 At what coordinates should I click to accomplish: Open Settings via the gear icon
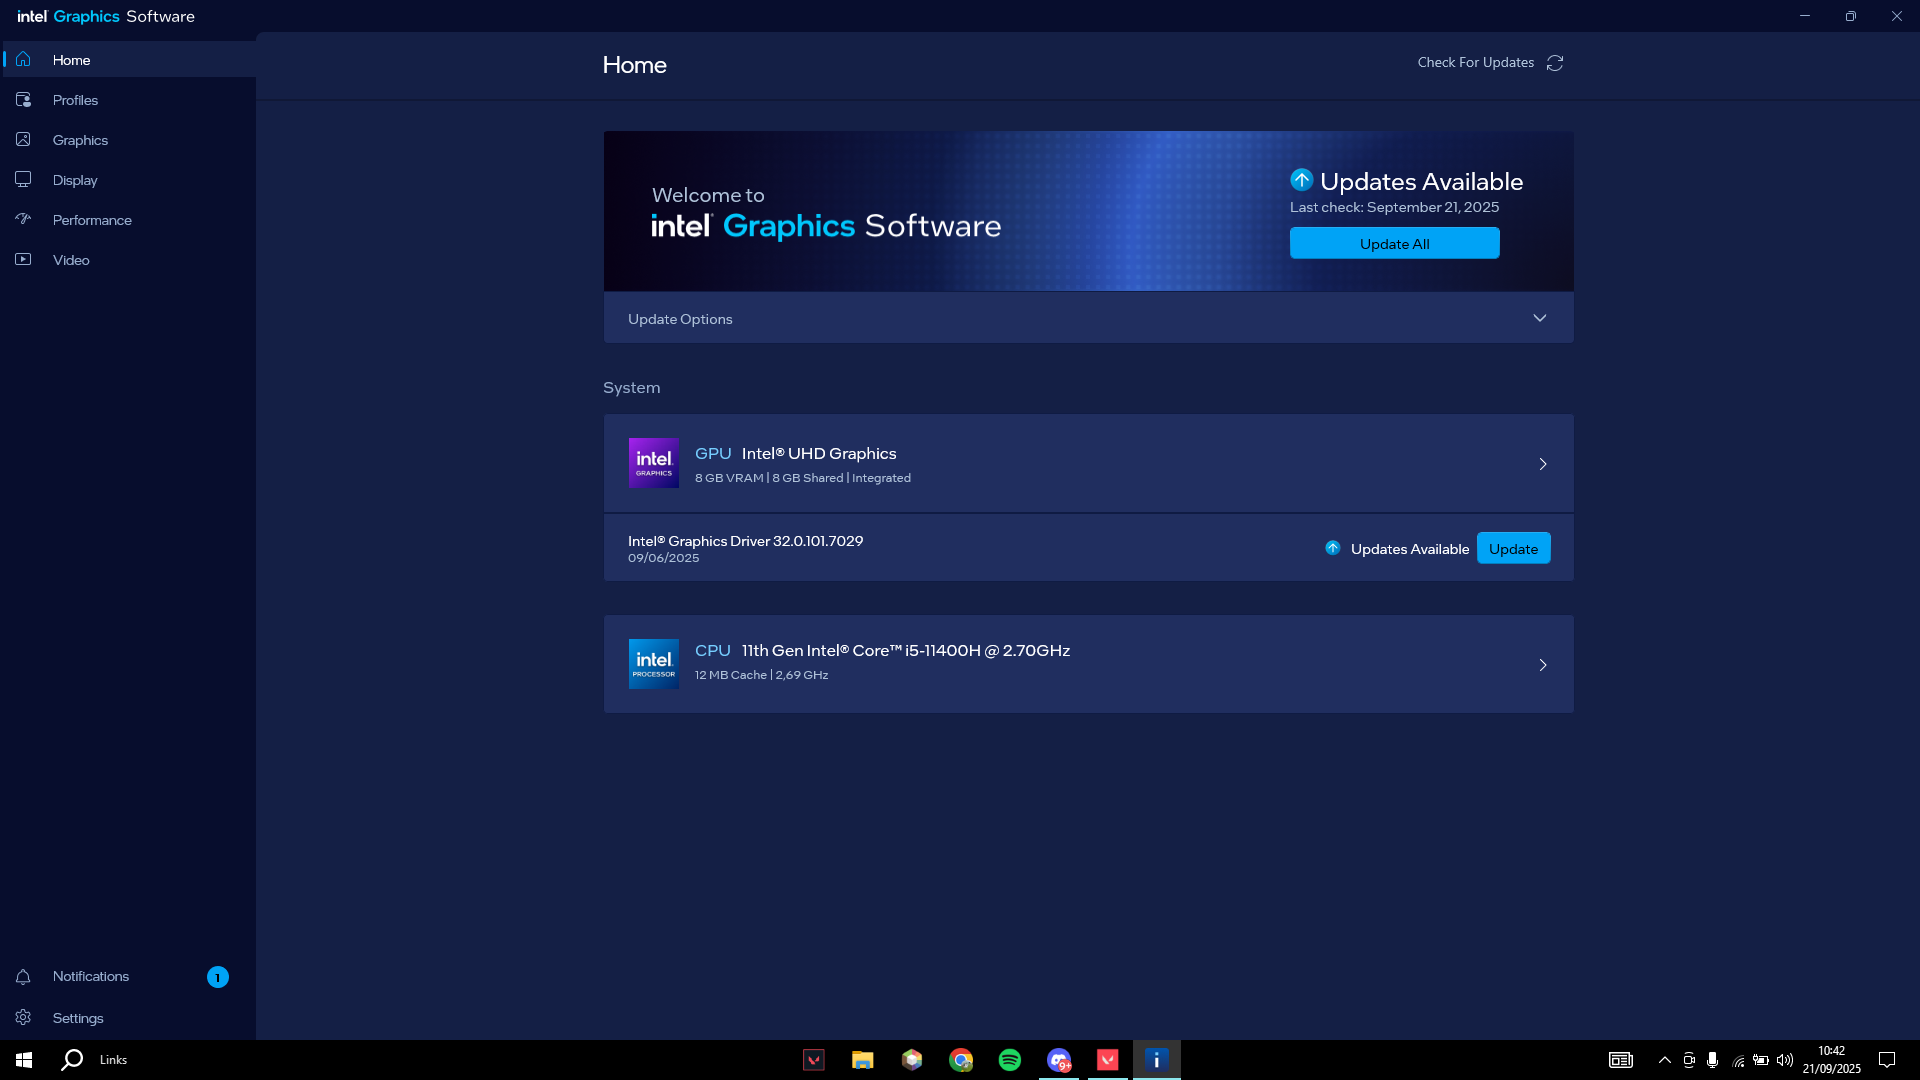(23, 1018)
